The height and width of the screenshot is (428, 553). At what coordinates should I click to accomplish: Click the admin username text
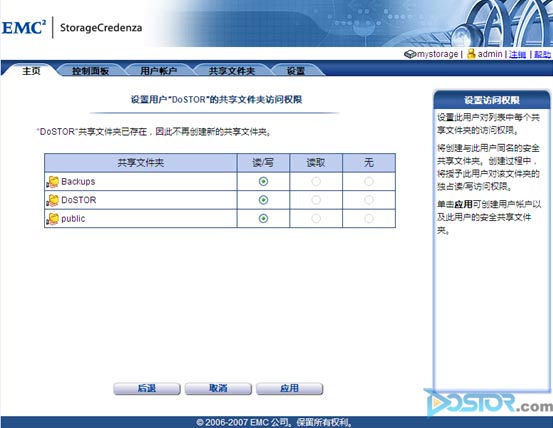click(x=490, y=54)
